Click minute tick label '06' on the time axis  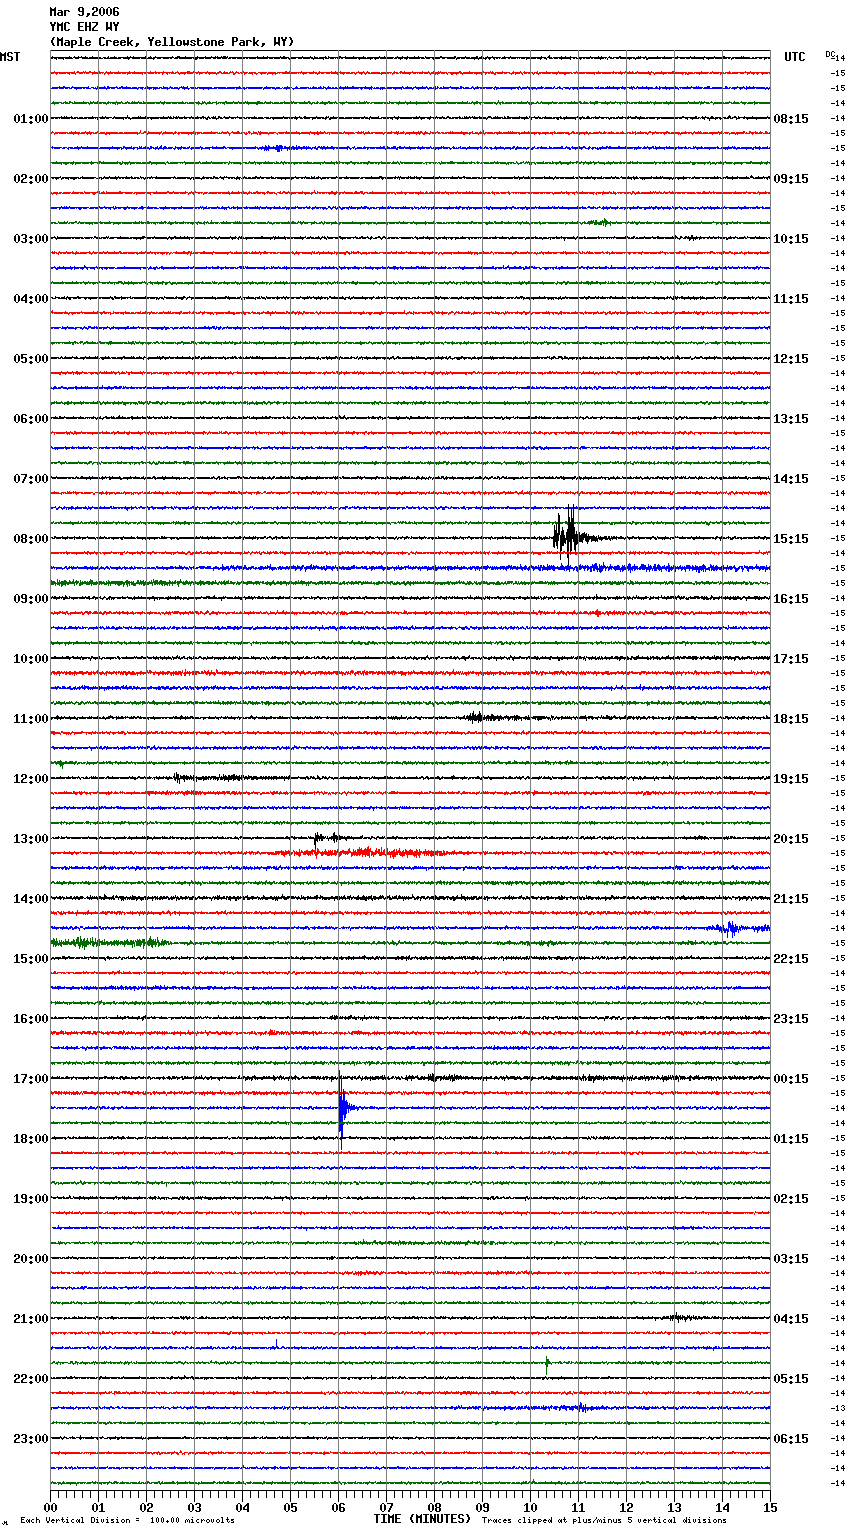coord(339,1508)
